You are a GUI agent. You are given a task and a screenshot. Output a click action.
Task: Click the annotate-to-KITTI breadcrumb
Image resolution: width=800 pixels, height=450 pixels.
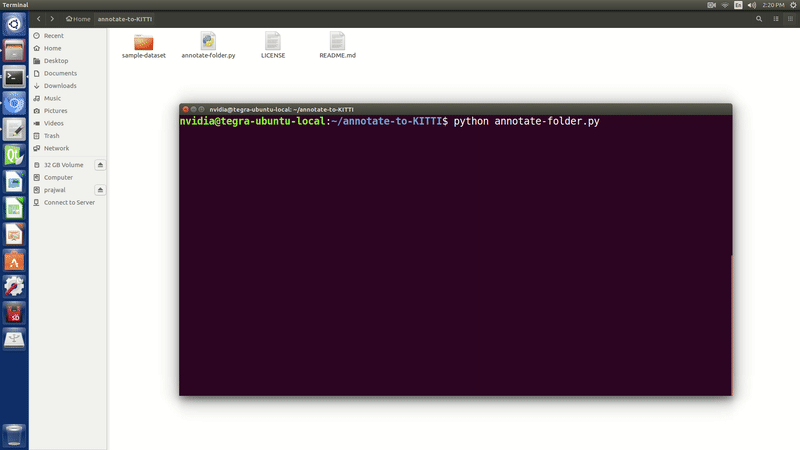coord(125,19)
